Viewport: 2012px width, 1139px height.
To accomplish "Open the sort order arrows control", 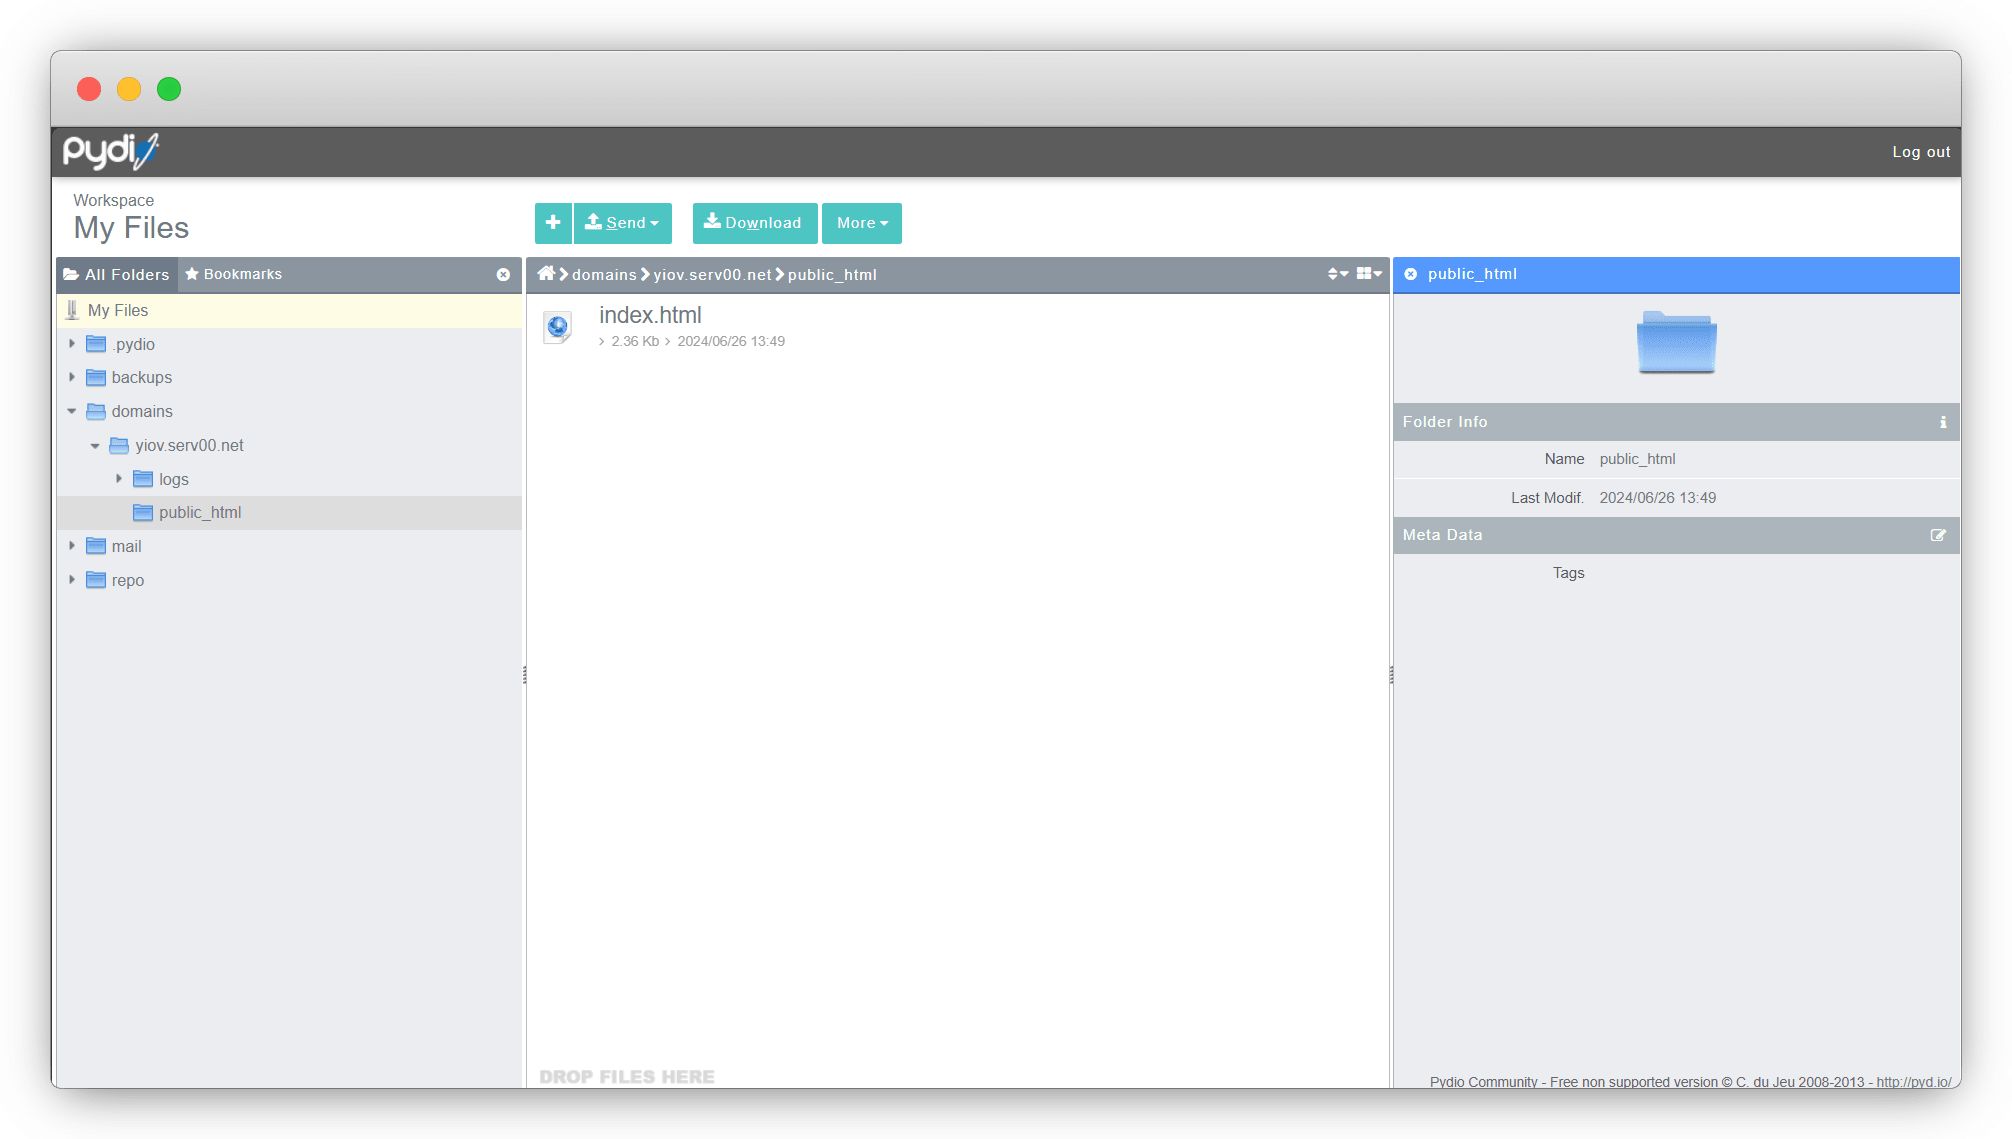I will coord(1337,274).
